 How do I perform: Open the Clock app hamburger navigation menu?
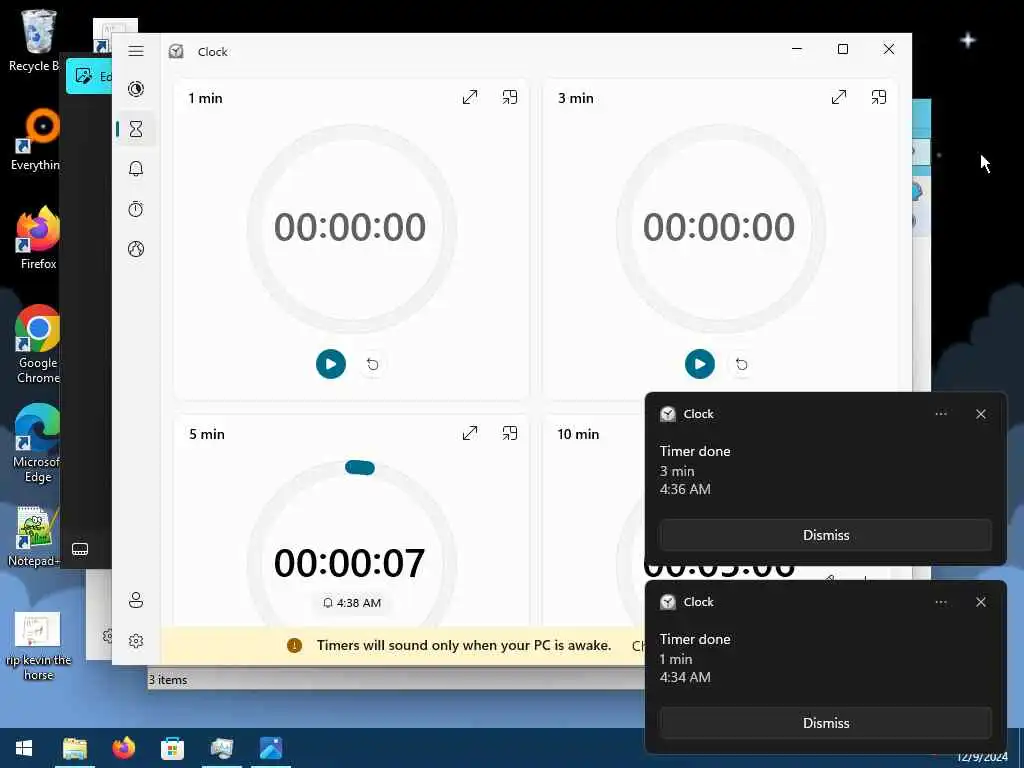pyautogui.click(x=136, y=51)
